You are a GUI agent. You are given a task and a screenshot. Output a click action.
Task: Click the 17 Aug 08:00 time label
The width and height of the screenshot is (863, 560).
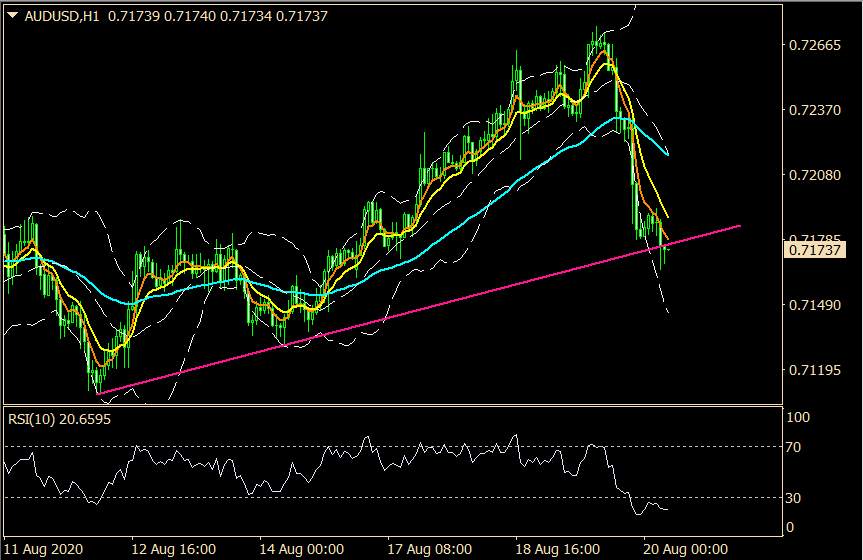(x=429, y=549)
